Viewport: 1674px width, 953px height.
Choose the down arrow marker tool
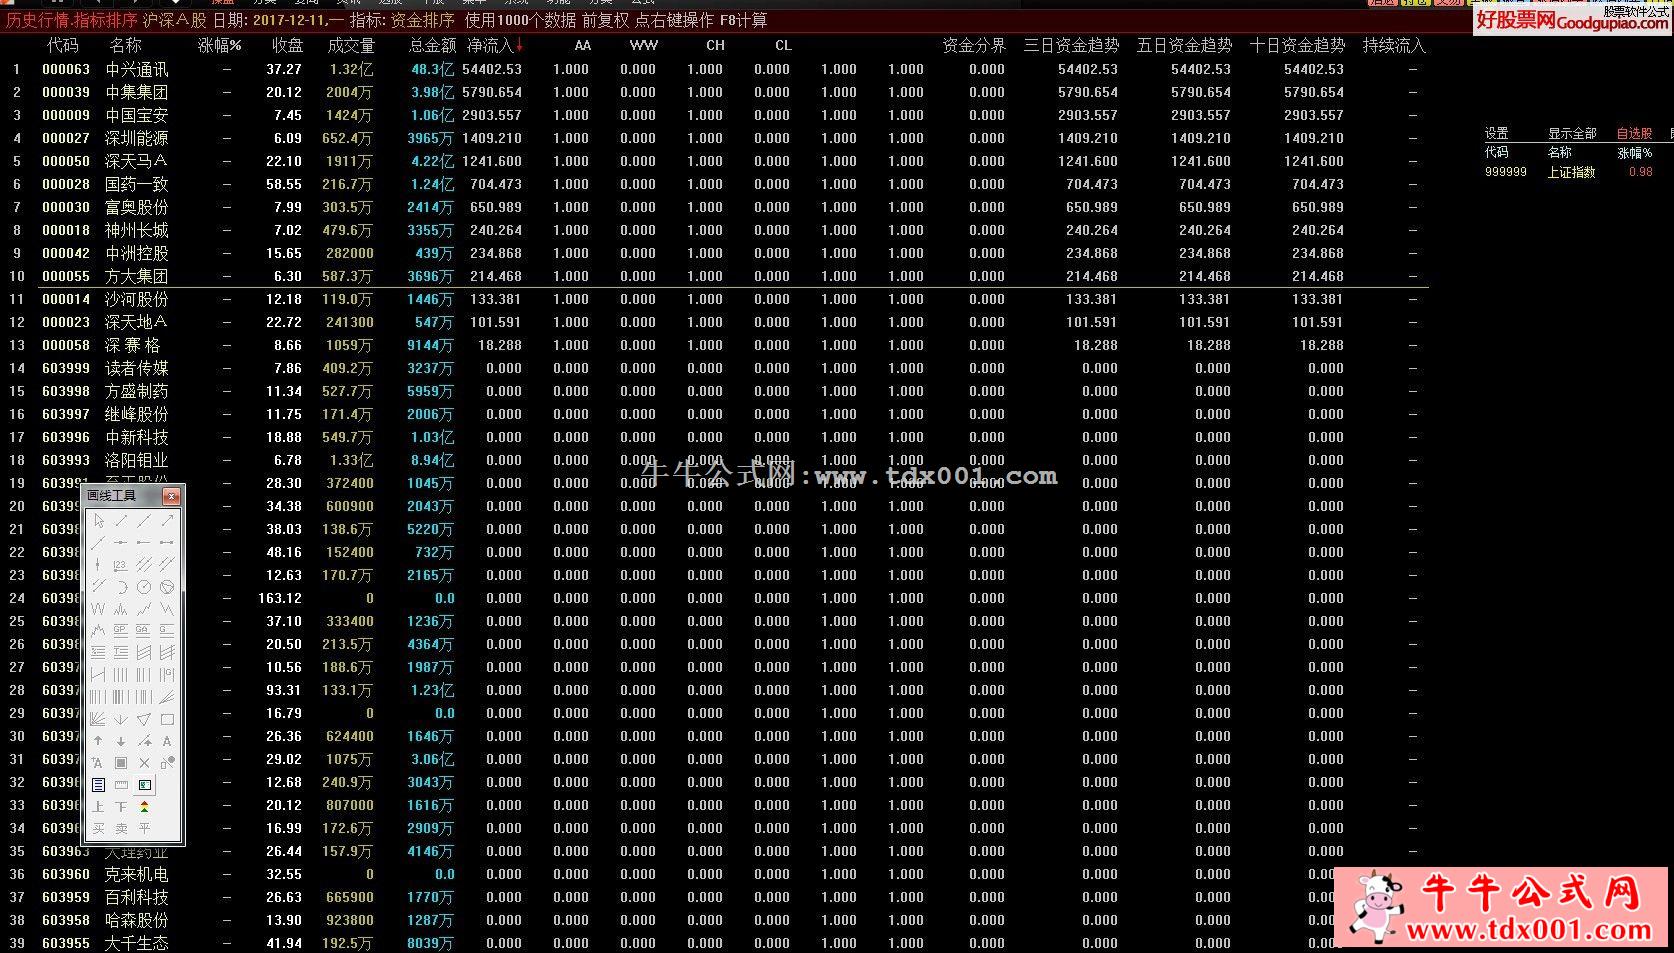pos(121,741)
